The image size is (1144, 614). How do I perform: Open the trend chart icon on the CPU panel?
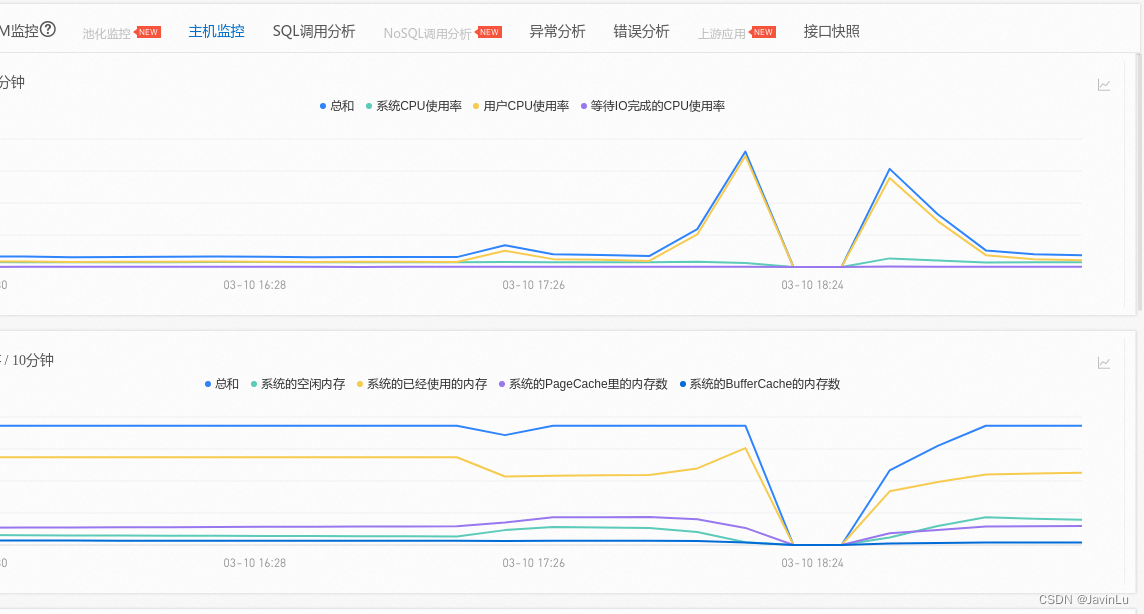coord(1104,85)
